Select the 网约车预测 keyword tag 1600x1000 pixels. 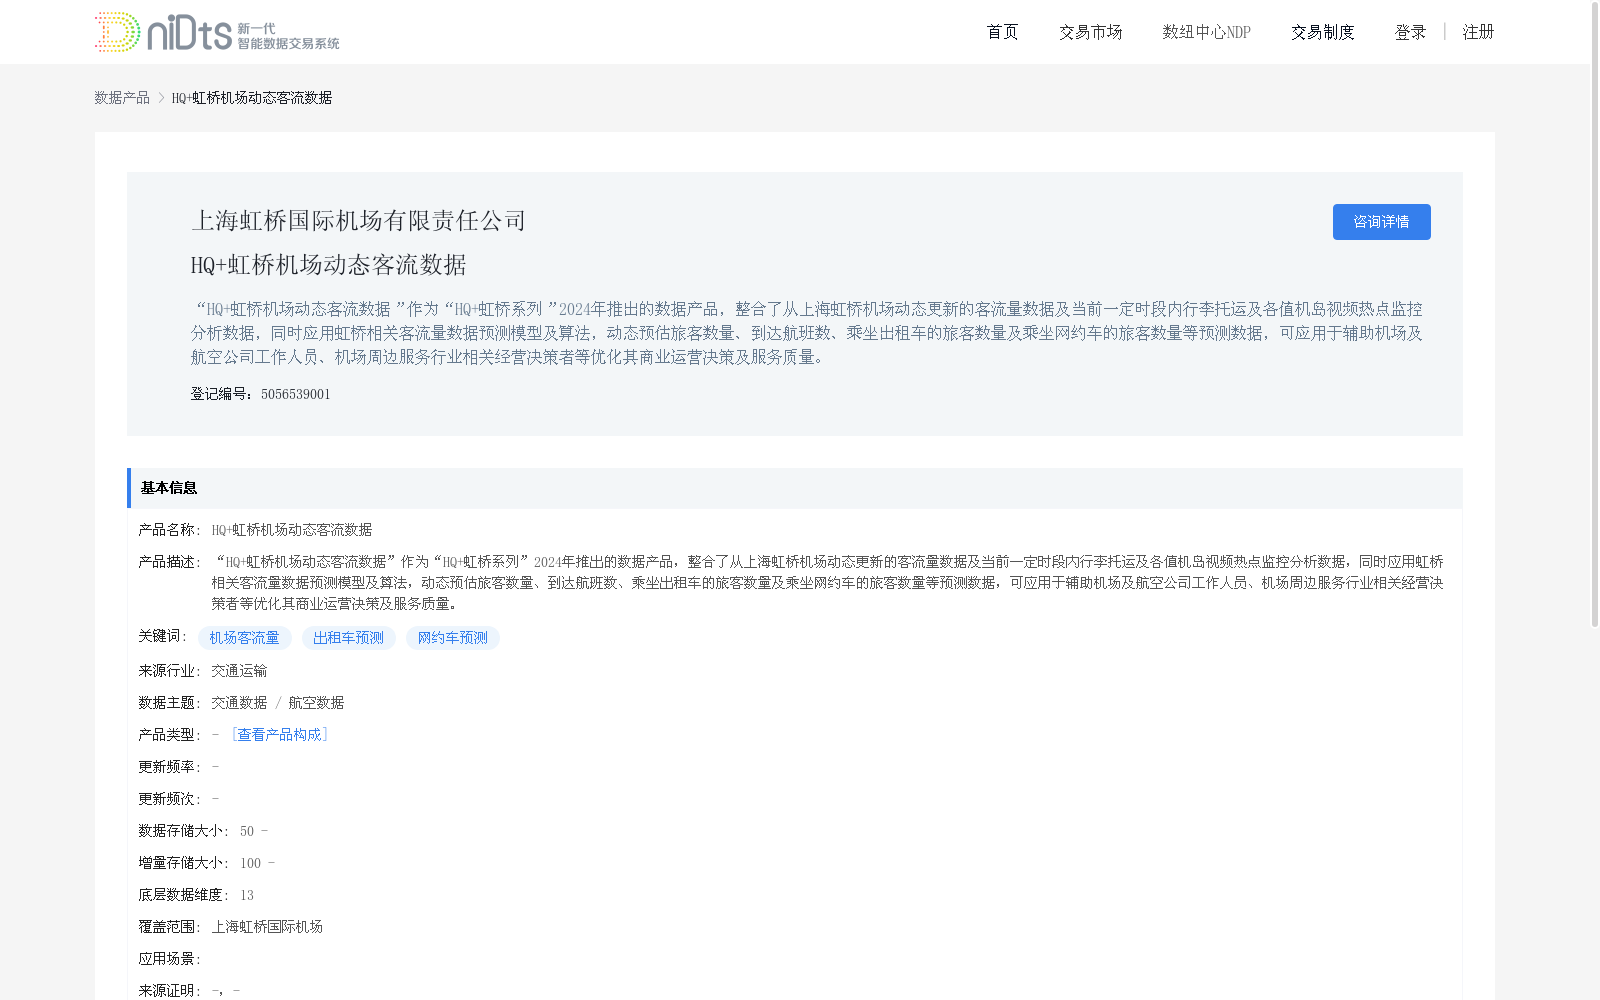click(x=452, y=637)
